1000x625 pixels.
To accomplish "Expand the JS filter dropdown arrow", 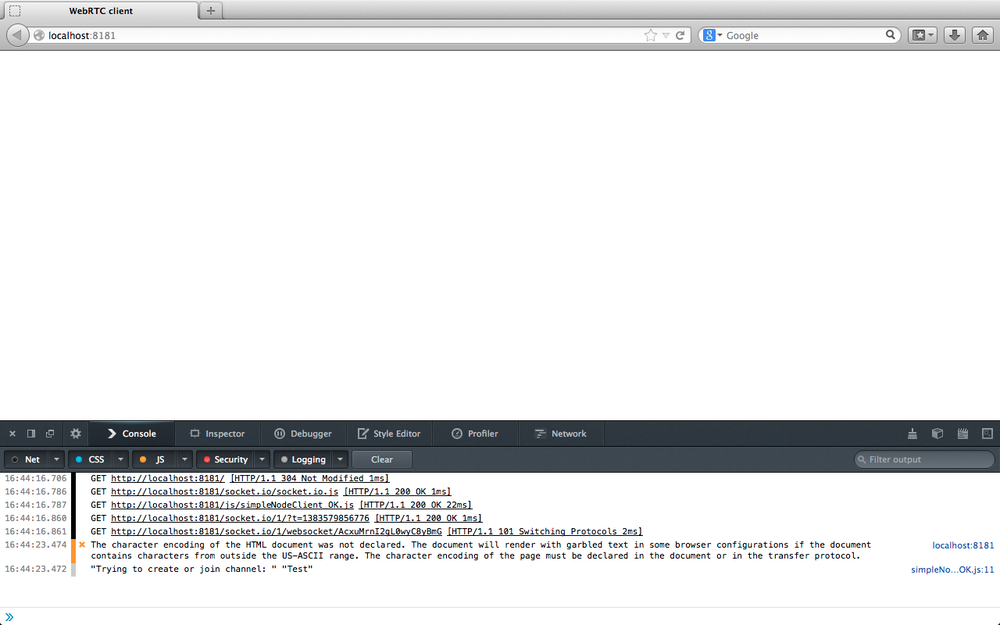I will [186, 460].
